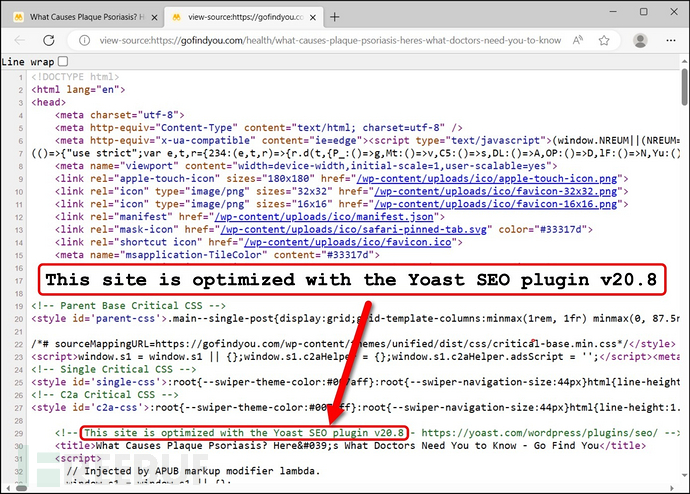Close the 'What Causes Plaque Psoriasis?' tab
The width and height of the screenshot is (690, 494).
154,18
